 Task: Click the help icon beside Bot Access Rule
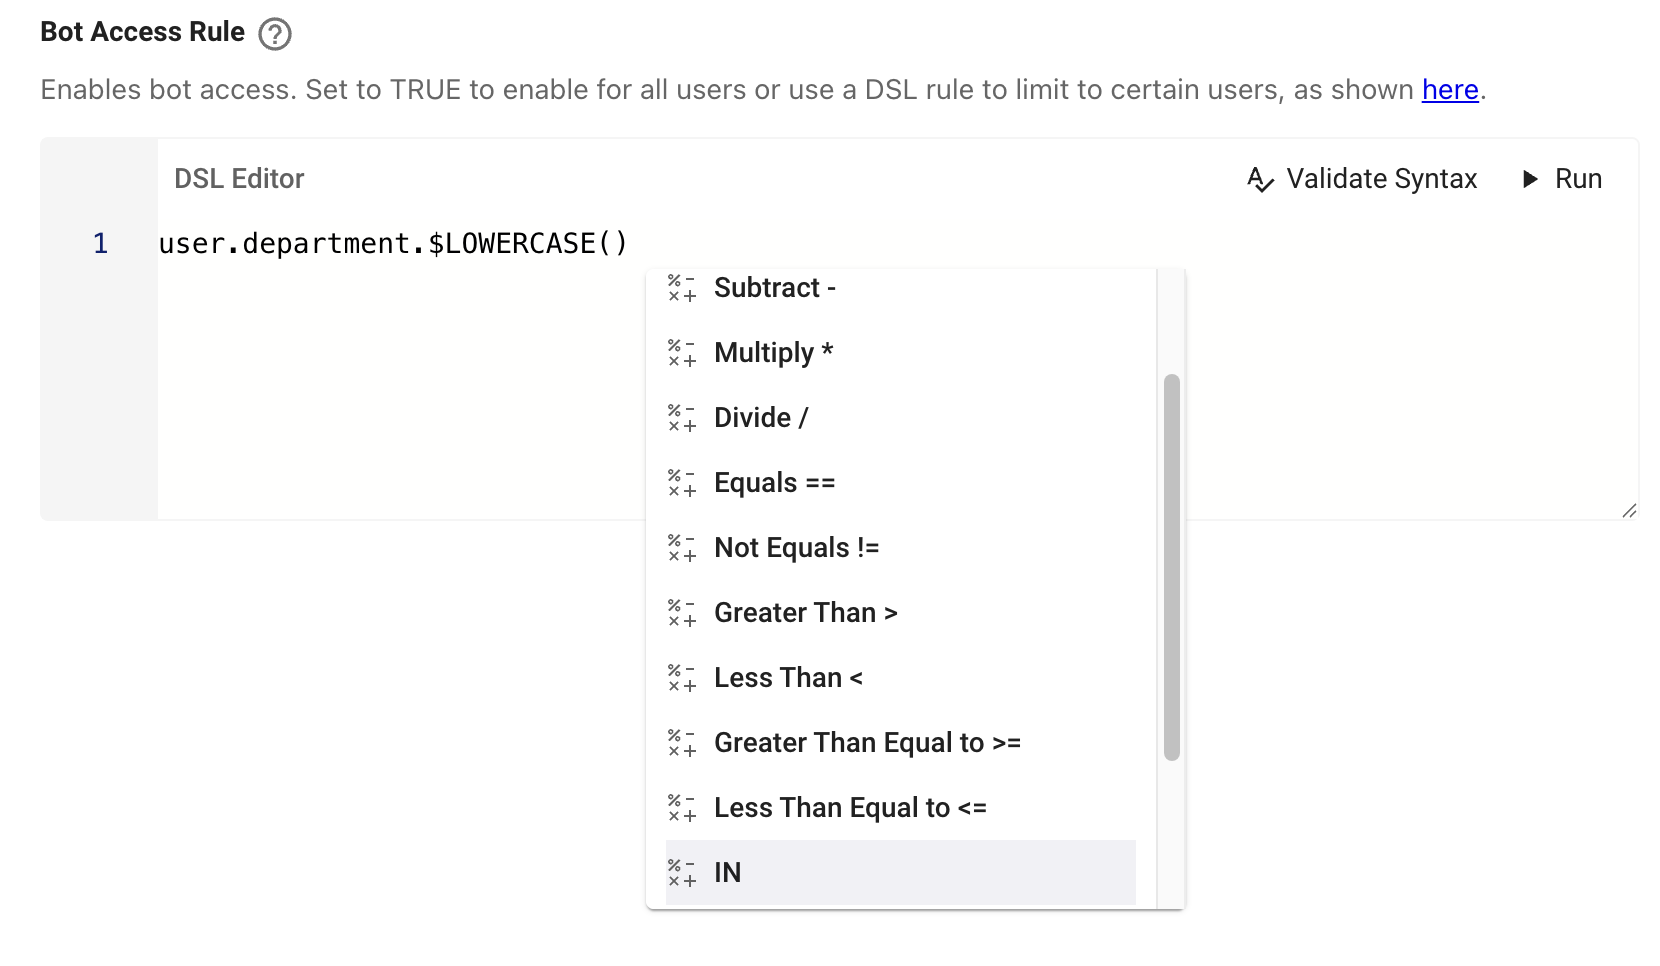pos(275,34)
